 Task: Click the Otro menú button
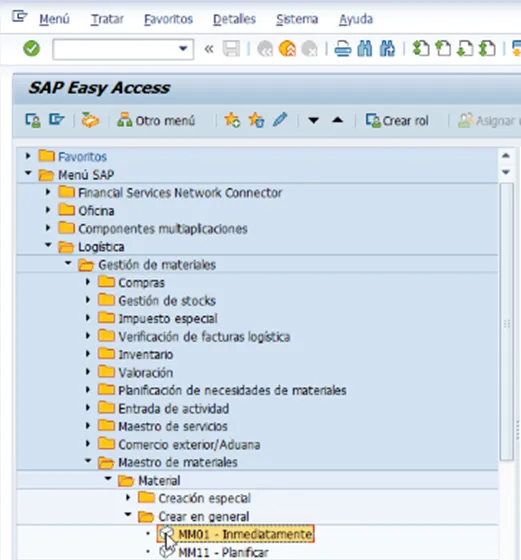click(x=156, y=120)
